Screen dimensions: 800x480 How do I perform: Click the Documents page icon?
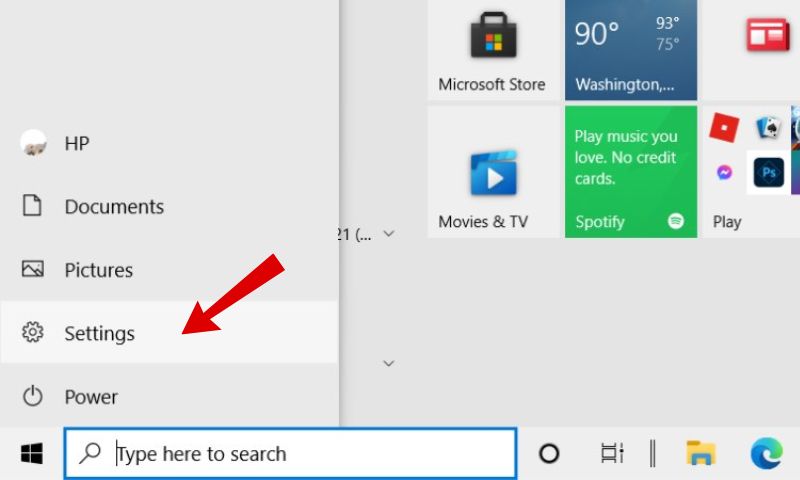32,206
